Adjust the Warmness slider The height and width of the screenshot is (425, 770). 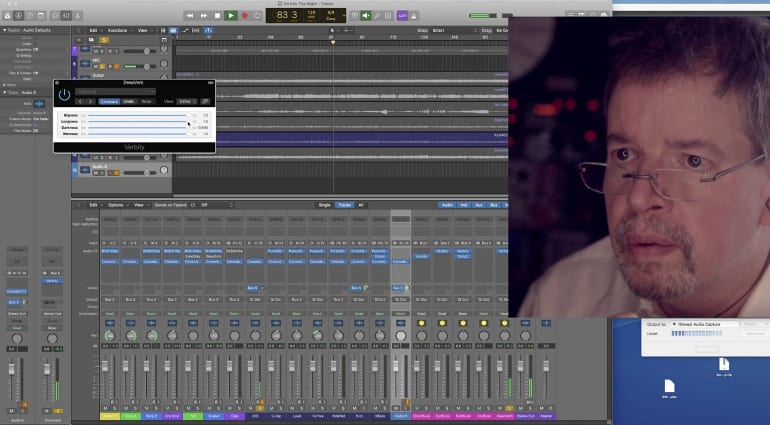point(138,134)
